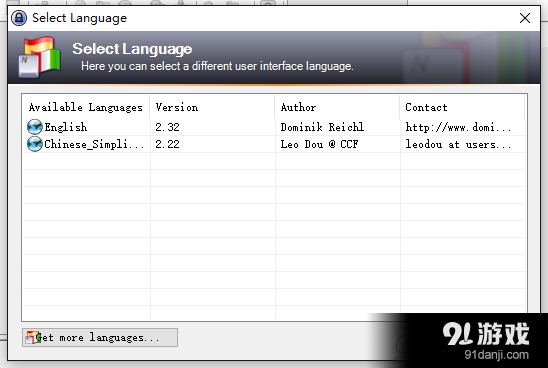Click the flags icon in the Select Language banner

click(39, 57)
